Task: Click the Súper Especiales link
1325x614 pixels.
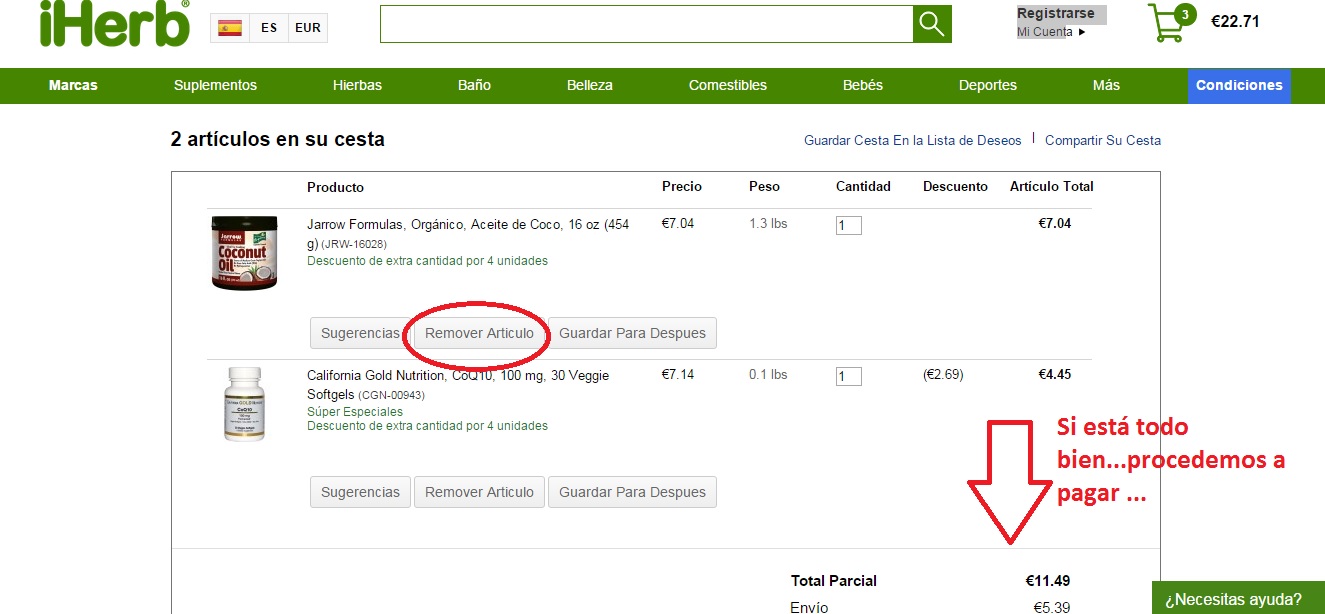Action: tap(355, 412)
